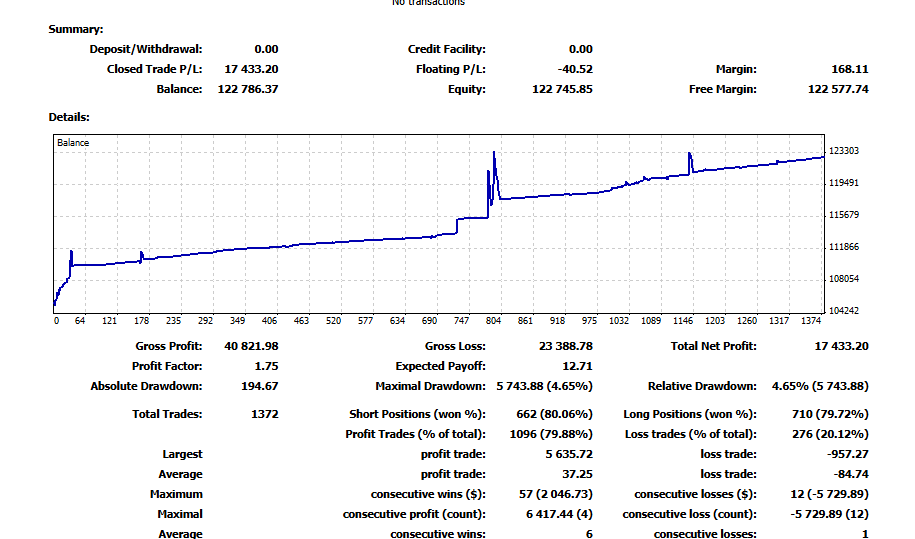915x539 pixels.
Task: Click consecutive losses value 12 (-5 729.89)
Action: [829, 494]
